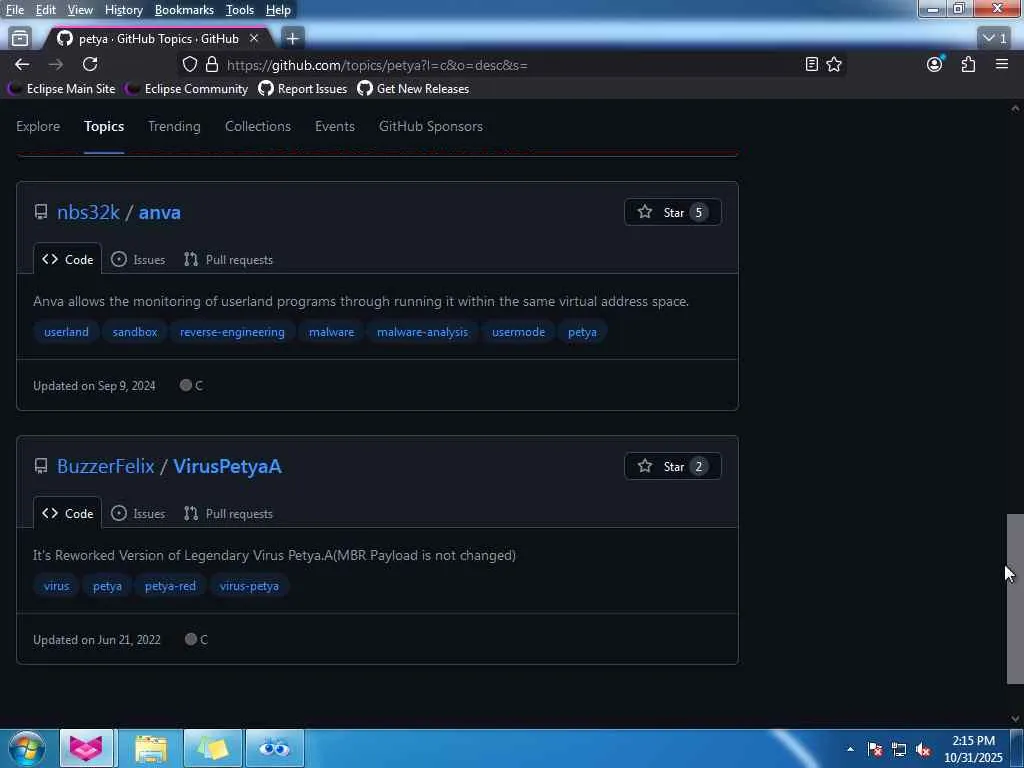Open the Tools menu
The height and width of the screenshot is (768, 1024).
[x=240, y=10]
